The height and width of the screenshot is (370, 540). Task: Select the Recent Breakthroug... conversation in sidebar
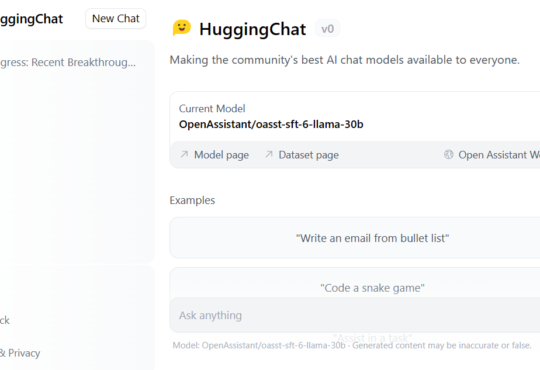[x=68, y=62]
